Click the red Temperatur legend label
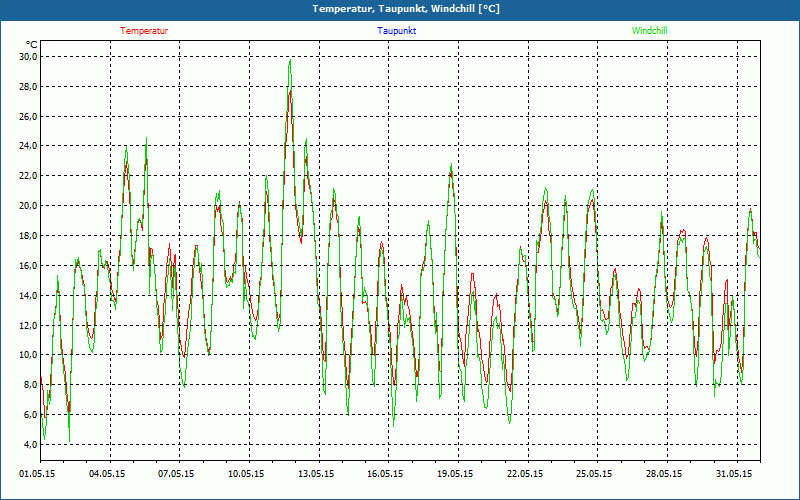The image size is (800, 500). 144,31
